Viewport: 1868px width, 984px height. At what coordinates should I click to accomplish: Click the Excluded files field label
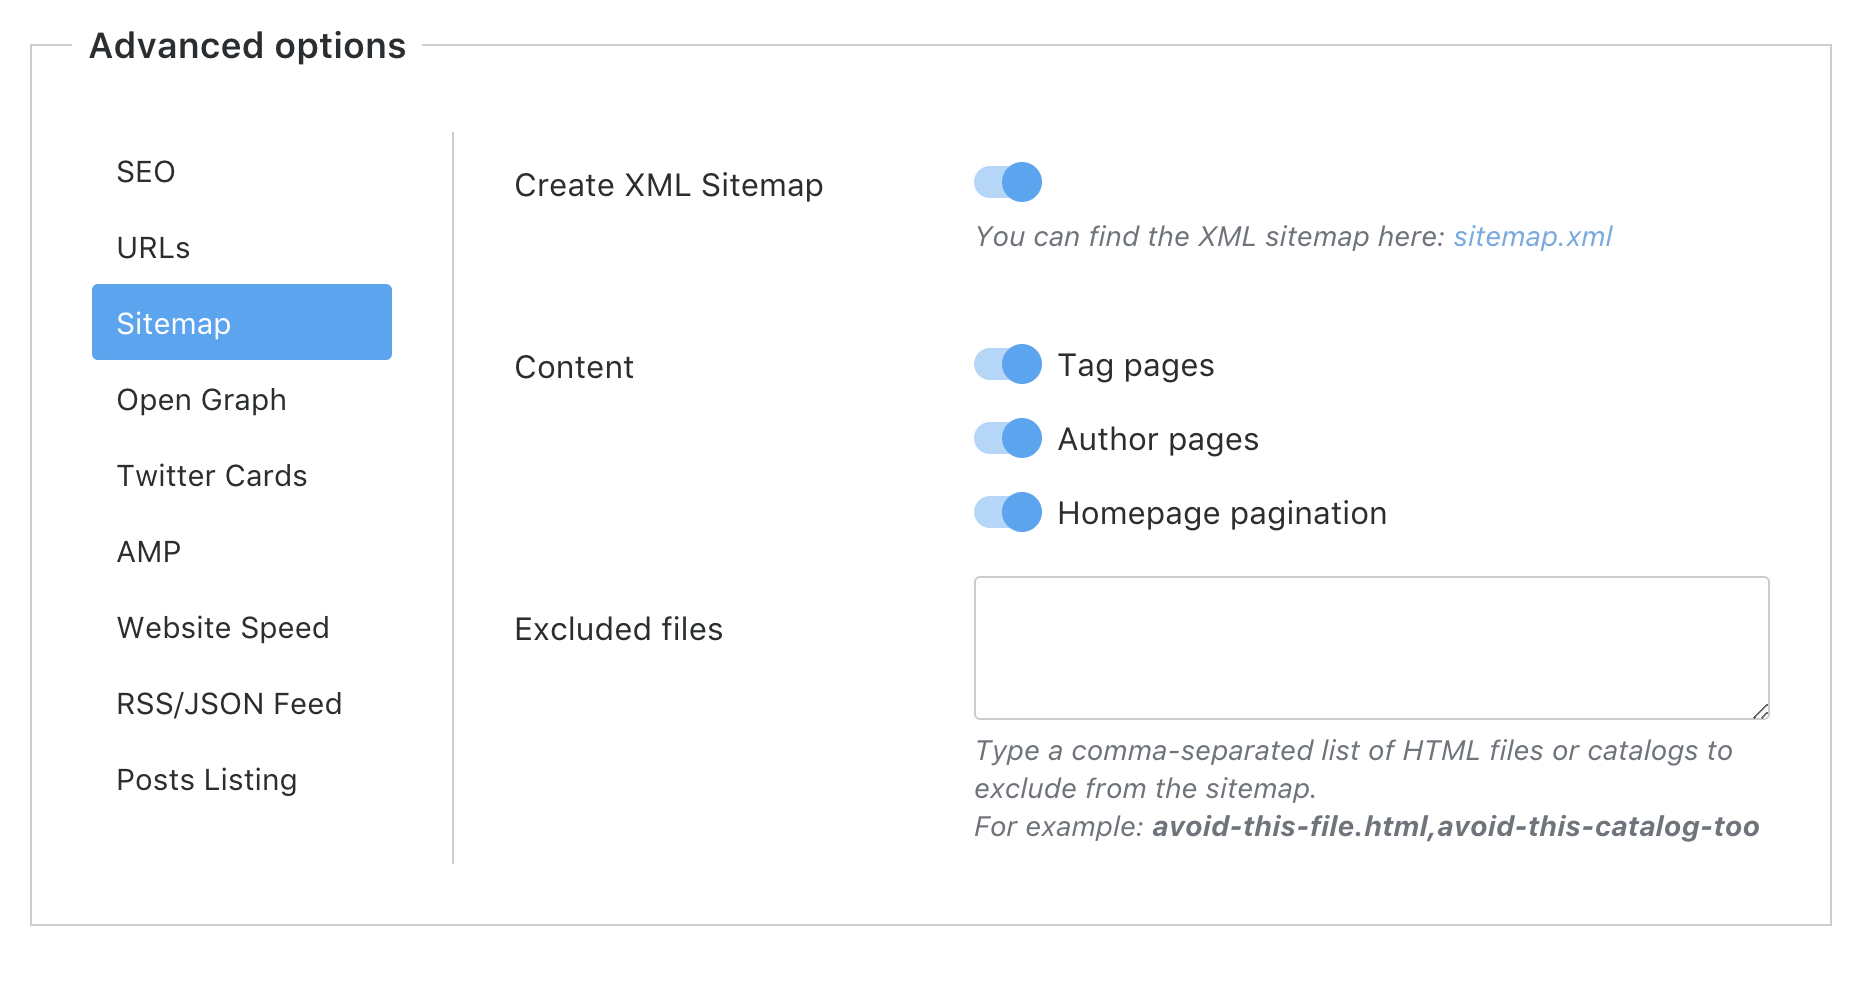tap(618, 629)
